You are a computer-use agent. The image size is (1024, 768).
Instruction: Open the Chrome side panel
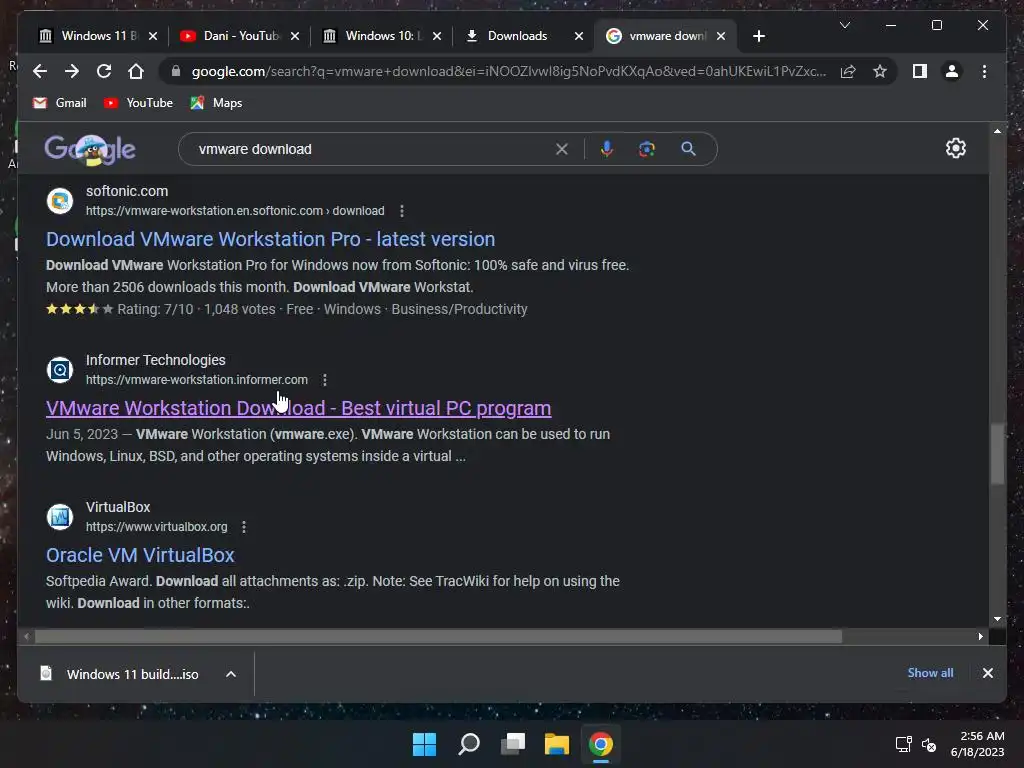pos(920,71)
